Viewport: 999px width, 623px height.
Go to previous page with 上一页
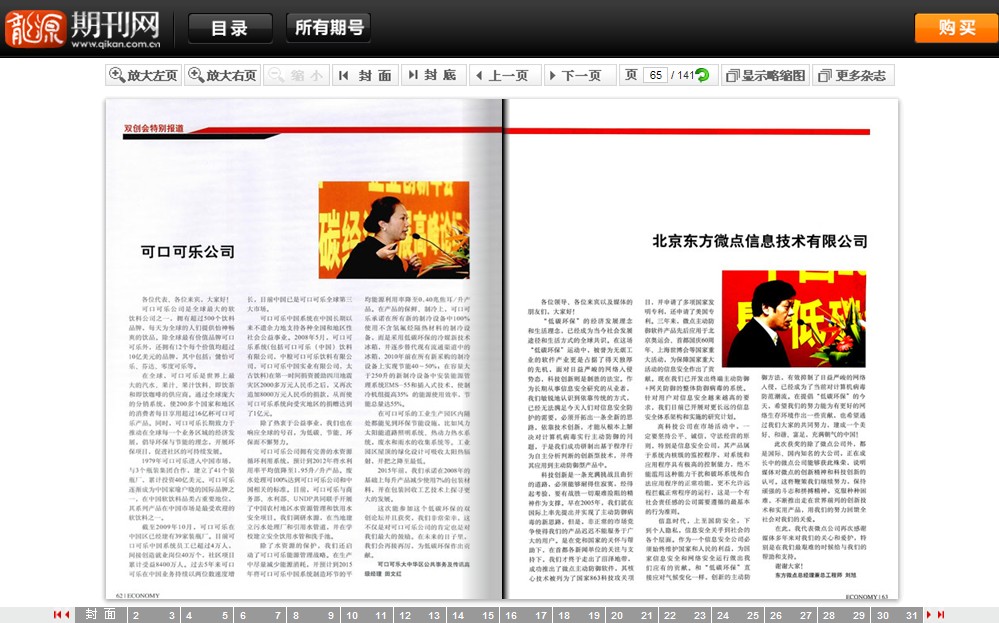pyautogui.click(x=500, y=75)
